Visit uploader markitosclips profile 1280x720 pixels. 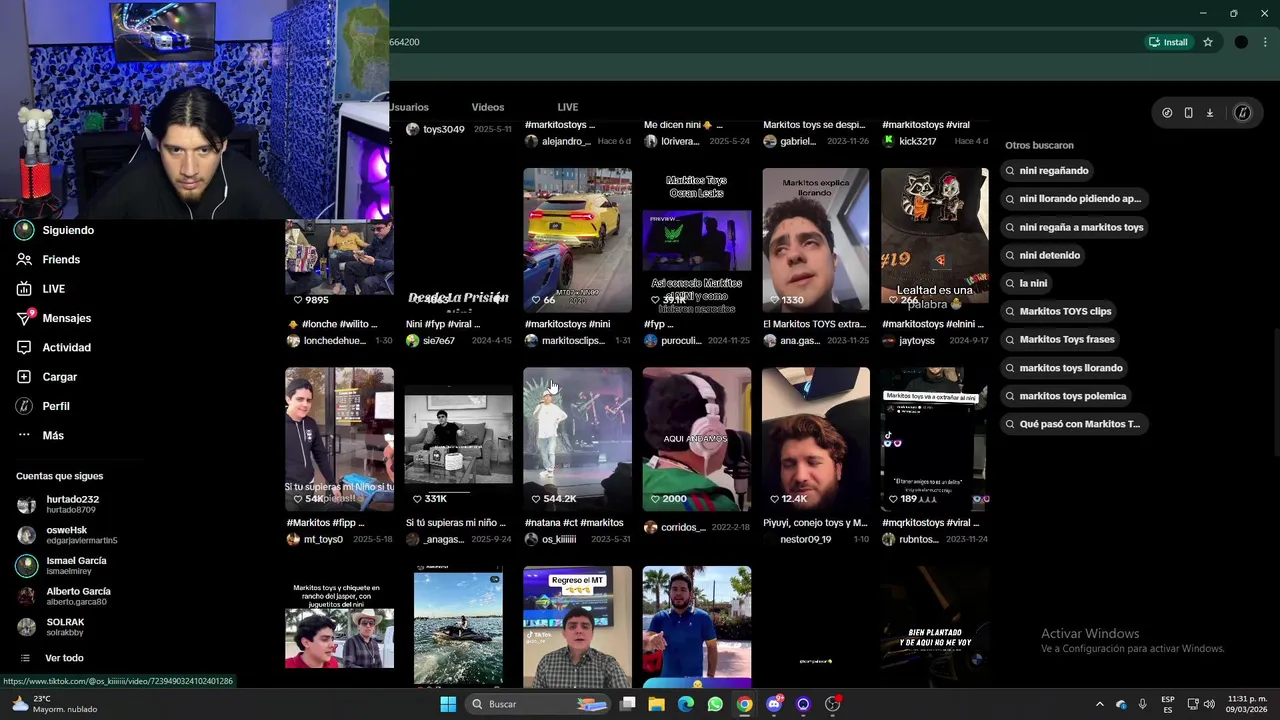pyautogui.click(x=573, y=341)
